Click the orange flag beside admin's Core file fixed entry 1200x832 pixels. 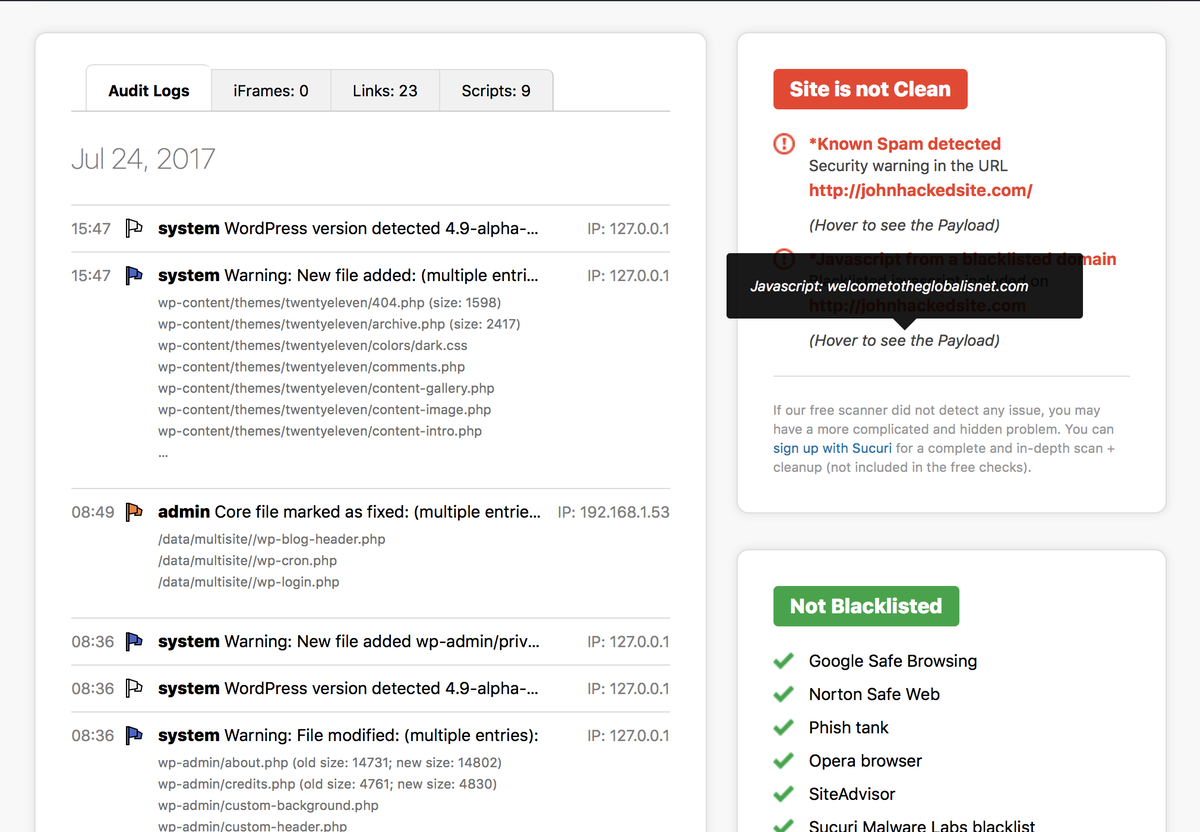pos(134,511)
